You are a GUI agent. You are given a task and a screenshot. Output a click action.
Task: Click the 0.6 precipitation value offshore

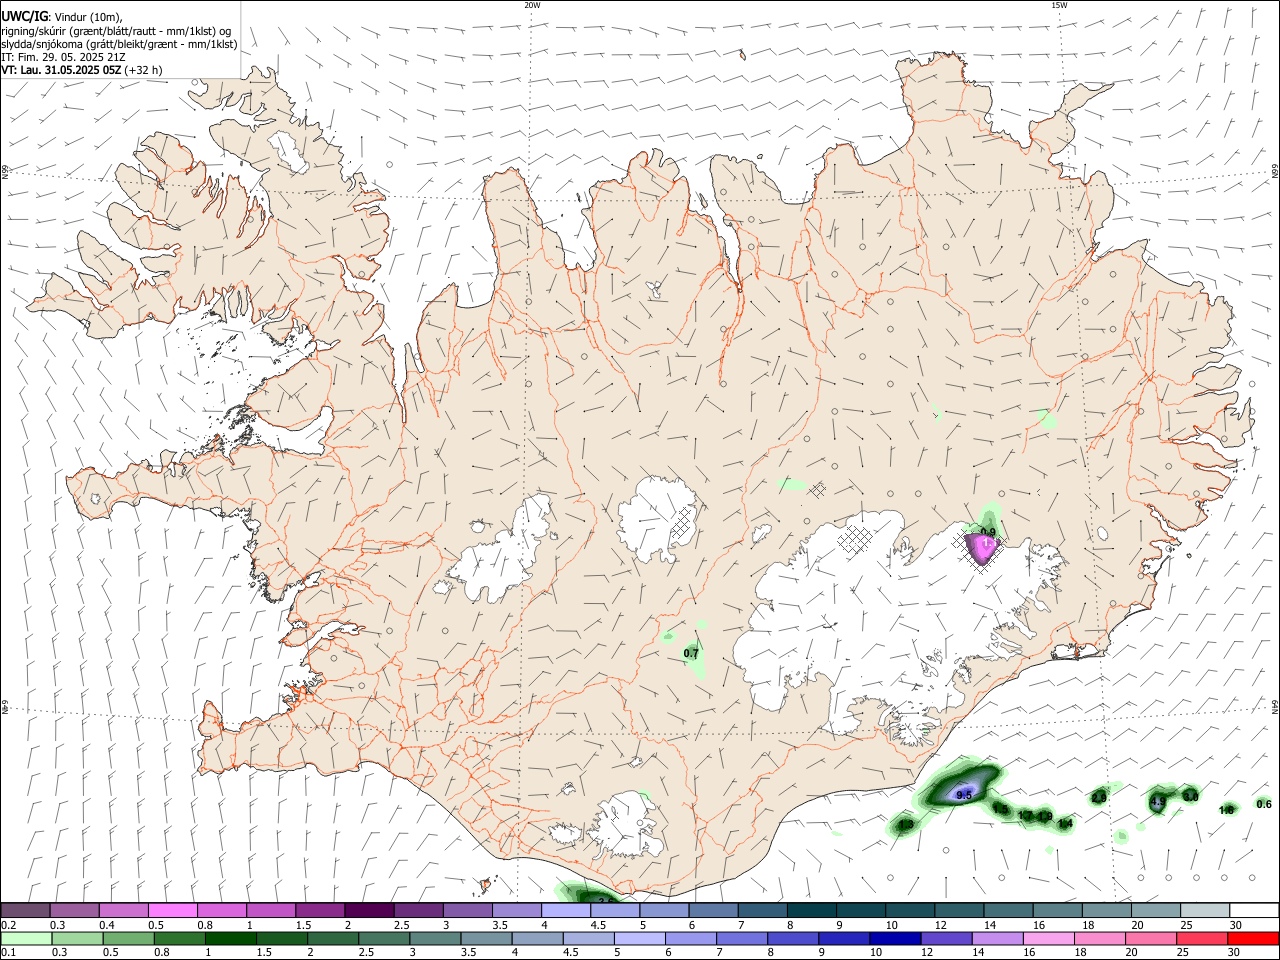(1264, 804)
